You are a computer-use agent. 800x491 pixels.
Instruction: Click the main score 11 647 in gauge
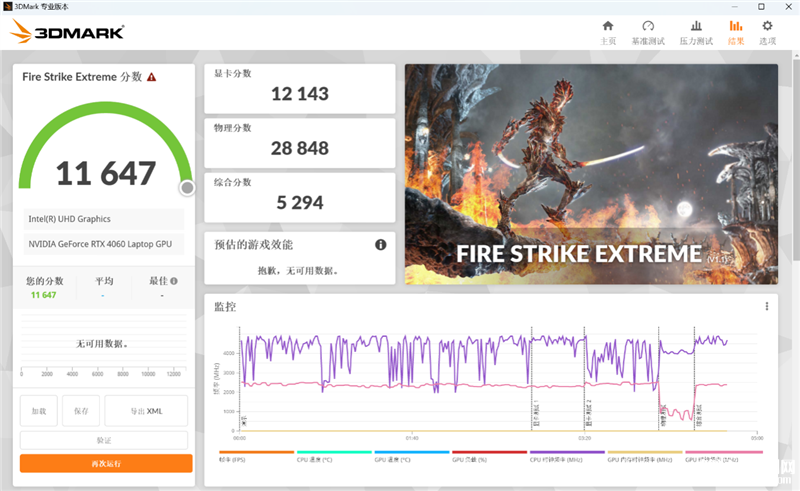point(106,174)
